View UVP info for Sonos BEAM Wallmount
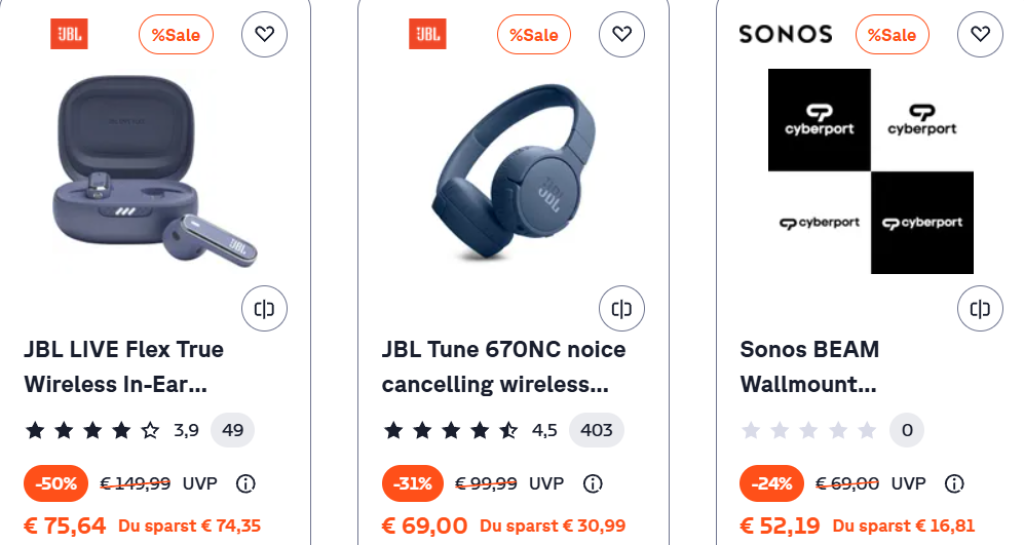This screenshot has width=1024, height=545. [x=954, y=484]
